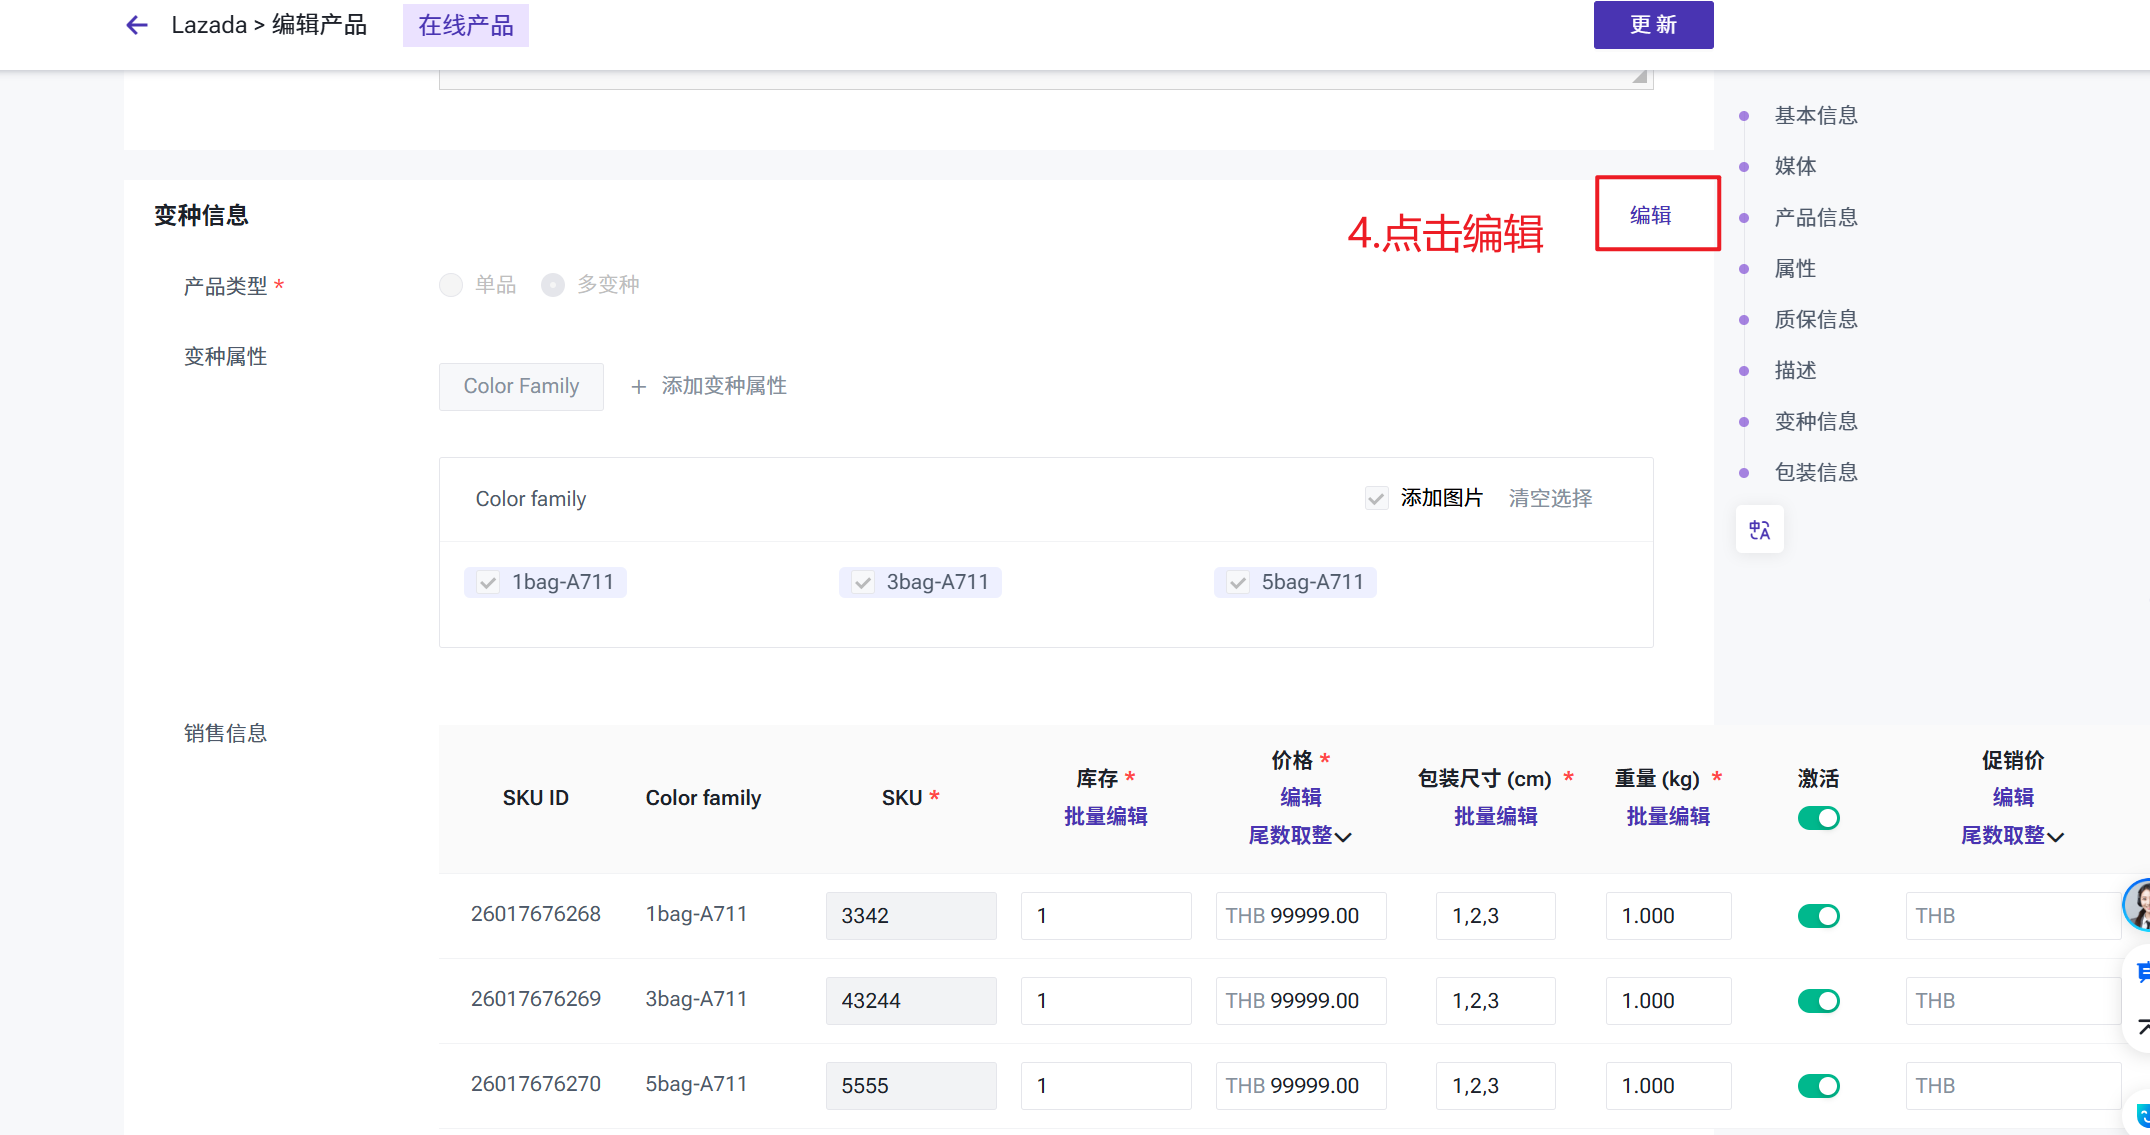
Task: Click the highlighted 编辑 edit link
Action: coord(1650,215)
